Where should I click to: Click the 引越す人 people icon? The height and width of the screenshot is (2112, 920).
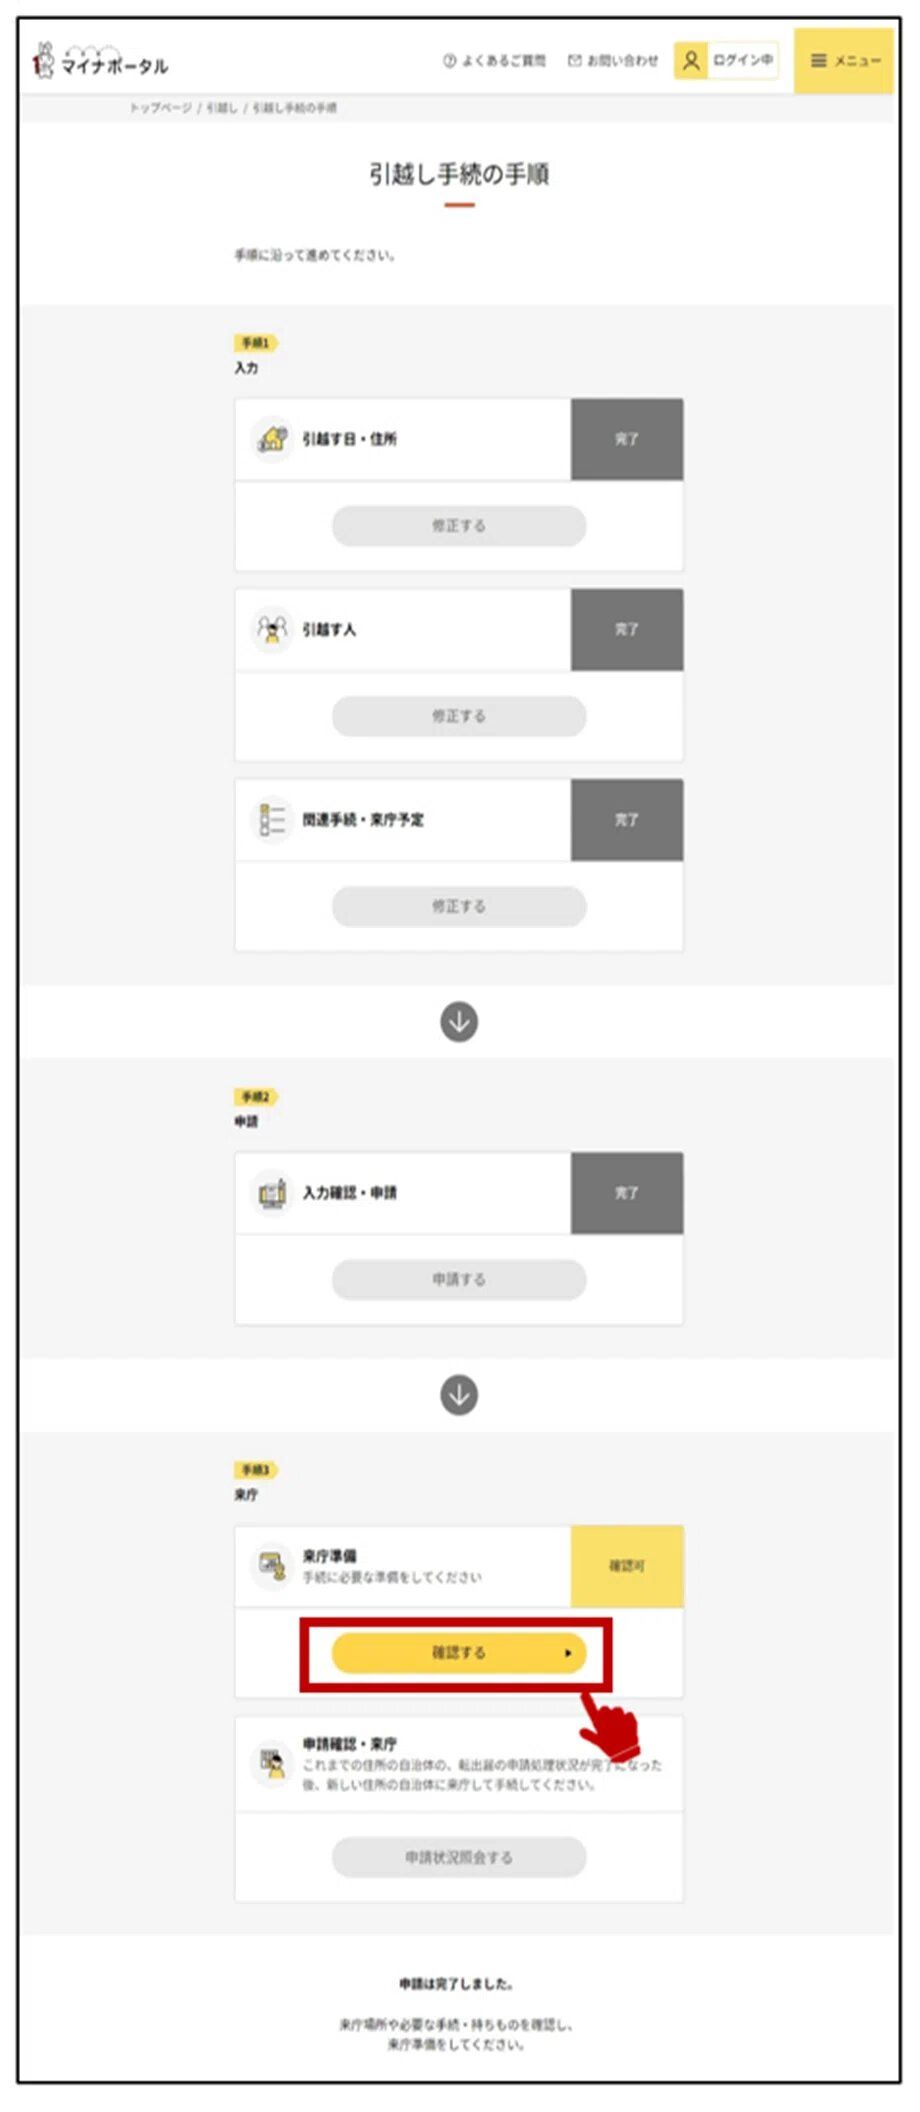[x=271, y=630]
